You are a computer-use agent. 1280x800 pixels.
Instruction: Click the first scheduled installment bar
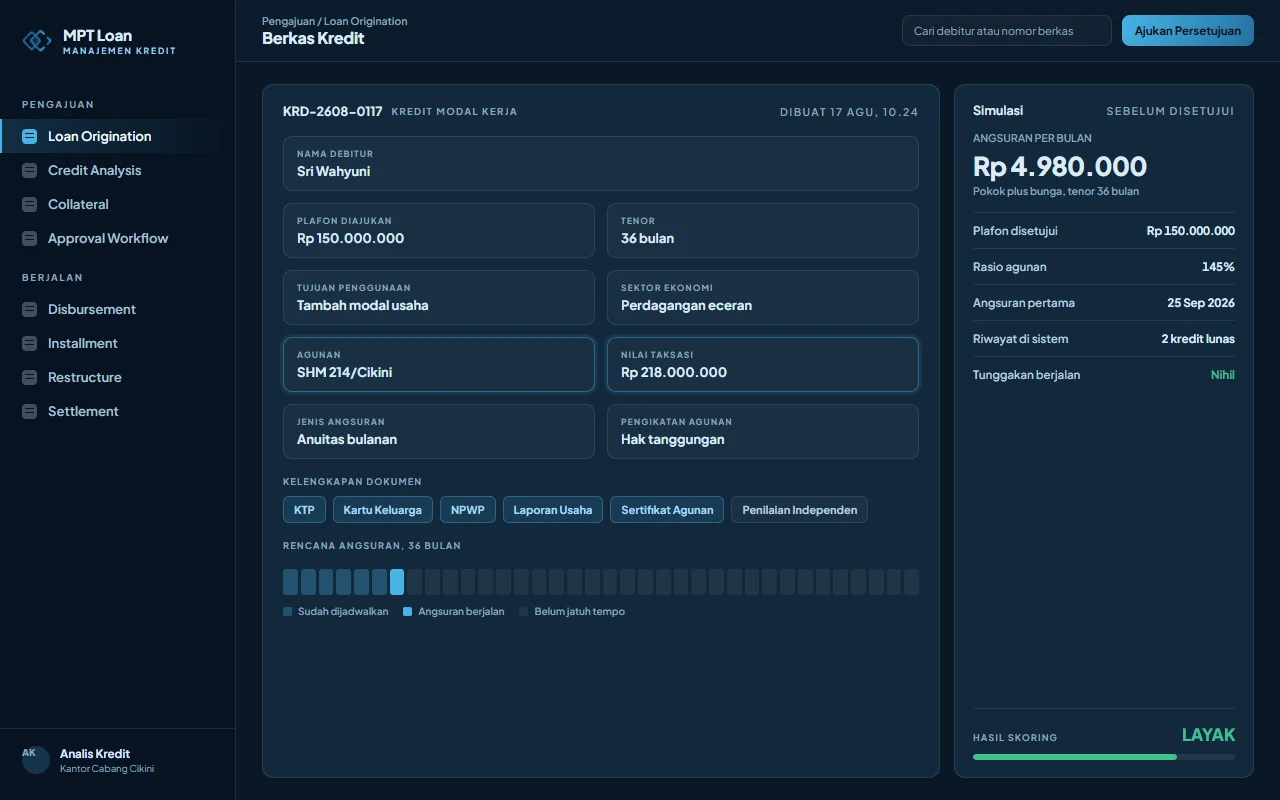click(290, 582)
